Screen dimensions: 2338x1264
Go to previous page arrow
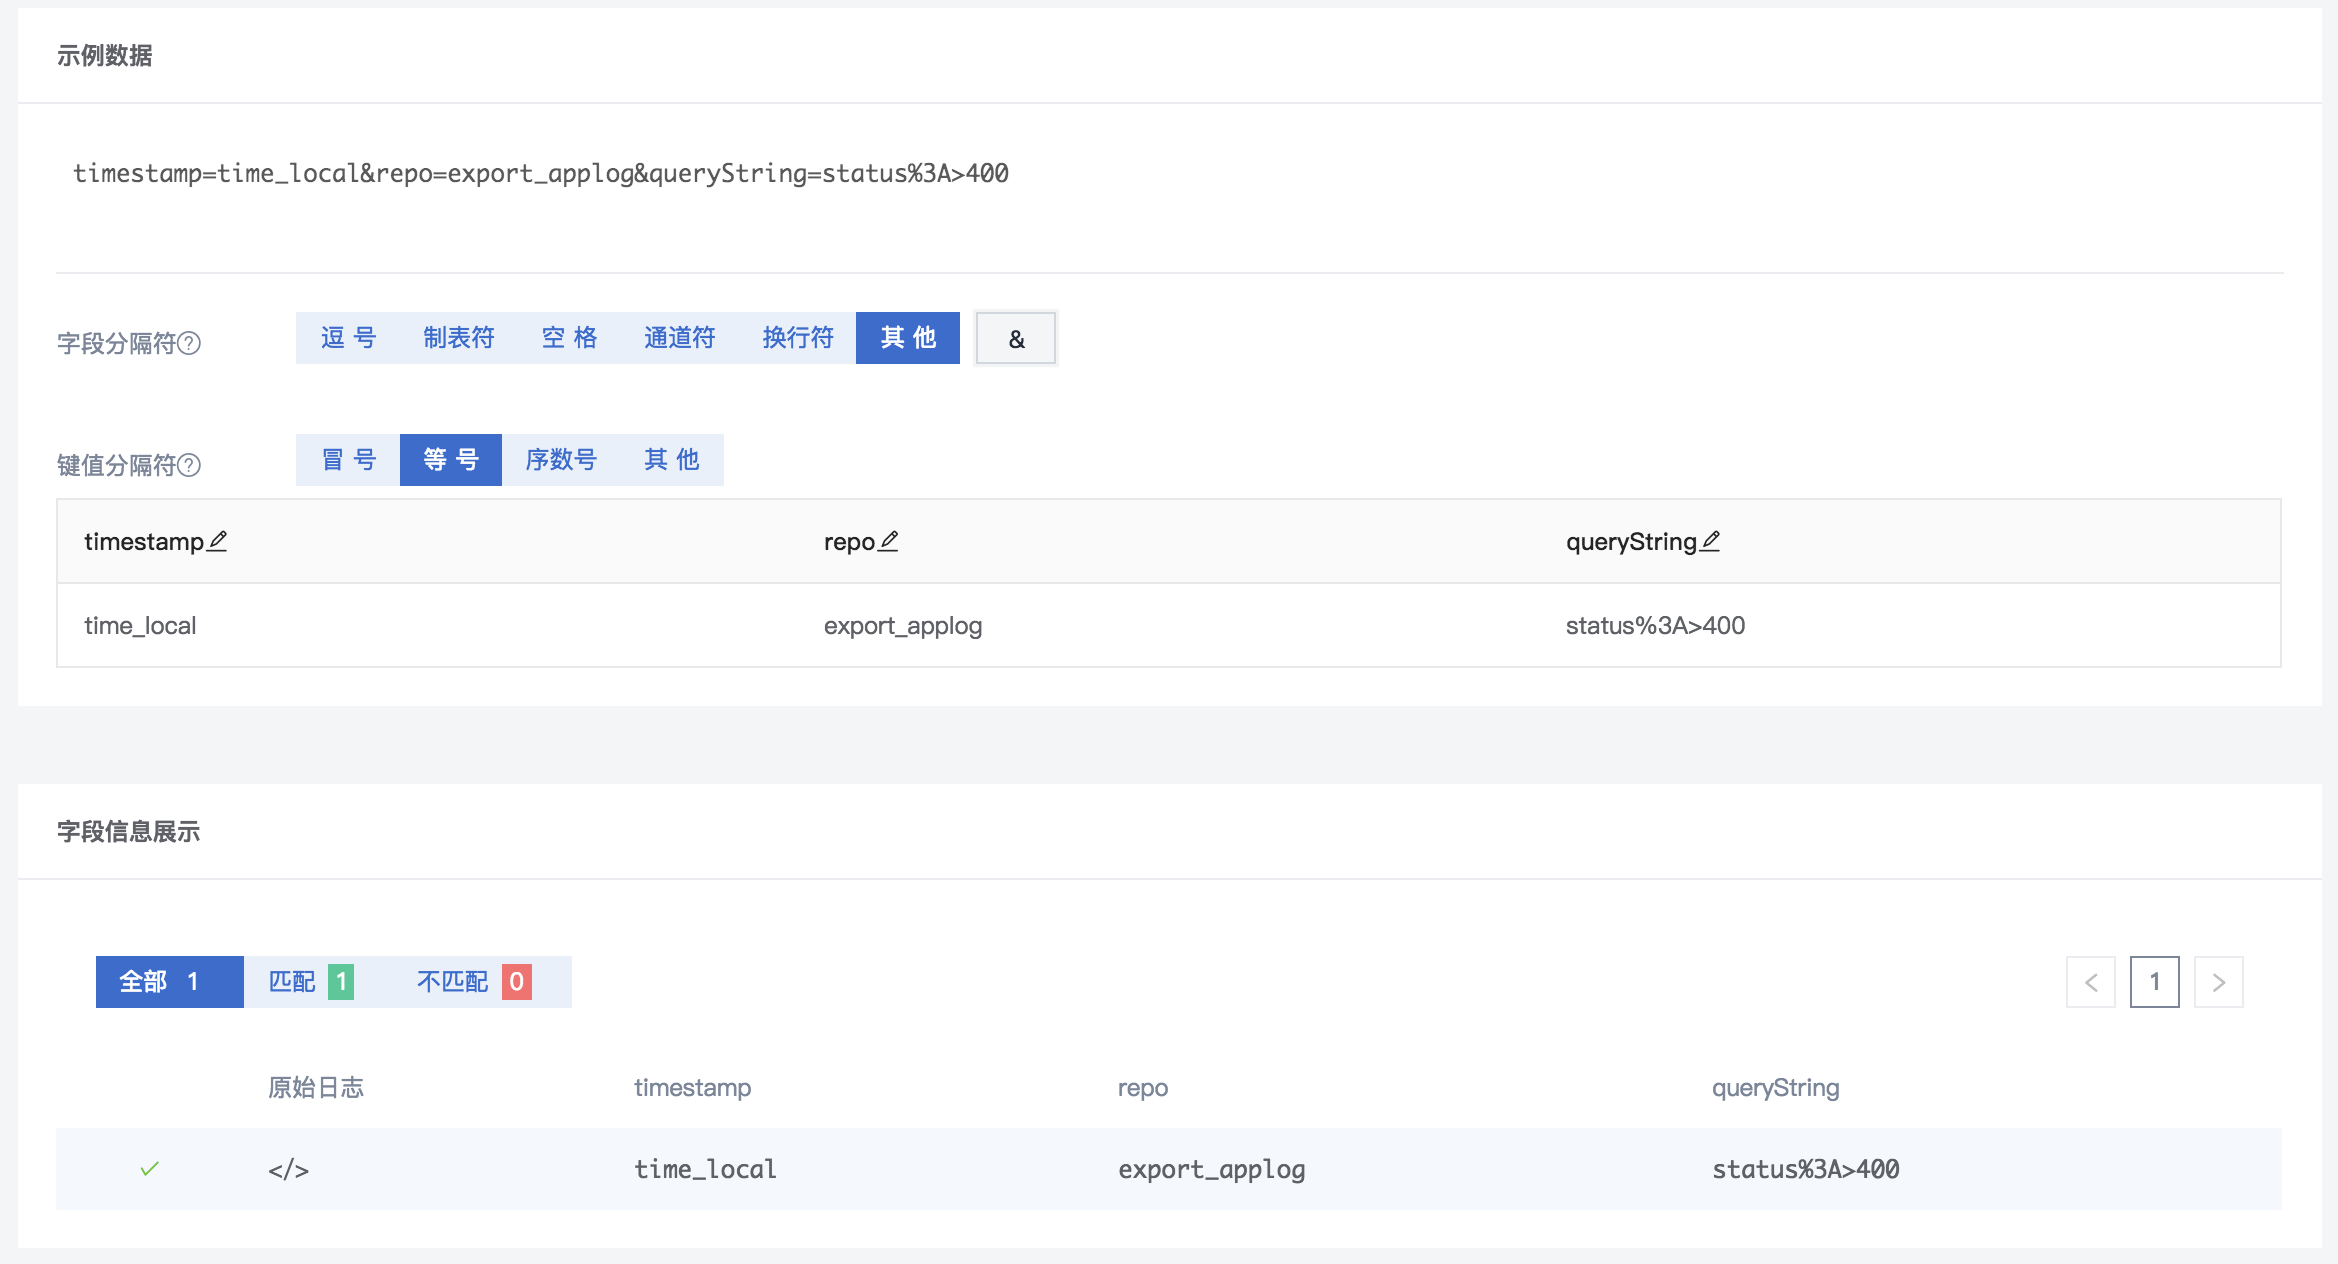(x=2091, y=982)
